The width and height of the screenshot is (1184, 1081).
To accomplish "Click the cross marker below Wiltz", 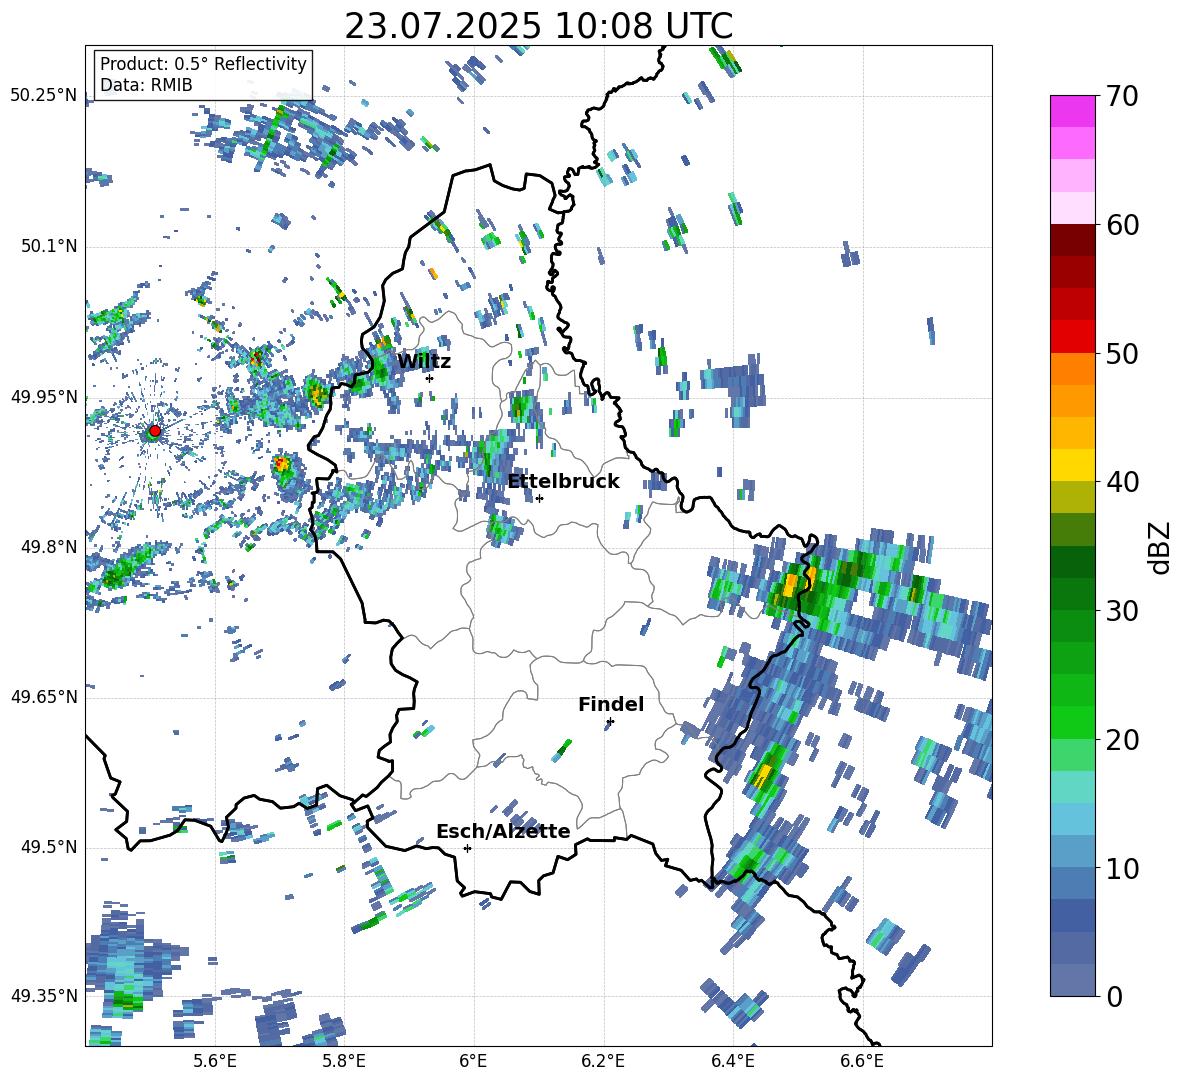I will pyautogui.click(x=430, y=378).
